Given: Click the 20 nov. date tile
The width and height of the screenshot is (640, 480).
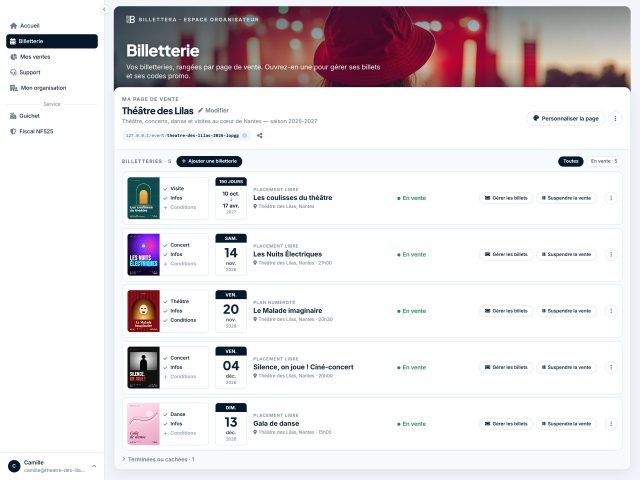Looking at the screenshot, I should tap(231, 311).
